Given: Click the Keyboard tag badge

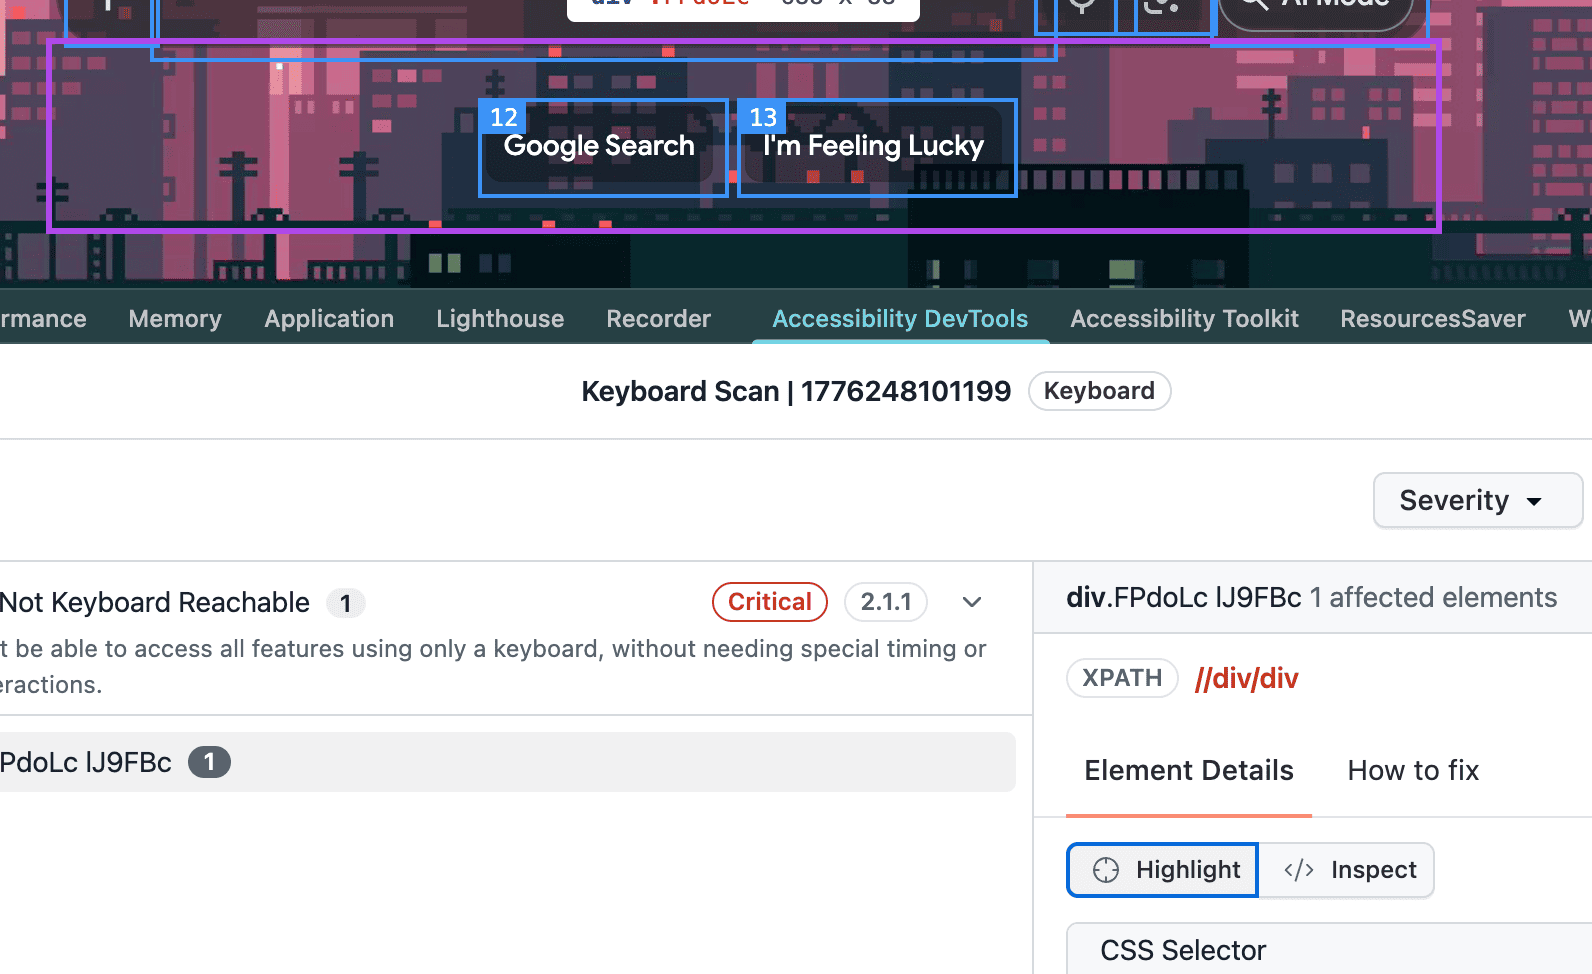Looking at the screenshot, I should coord(1099,391).
